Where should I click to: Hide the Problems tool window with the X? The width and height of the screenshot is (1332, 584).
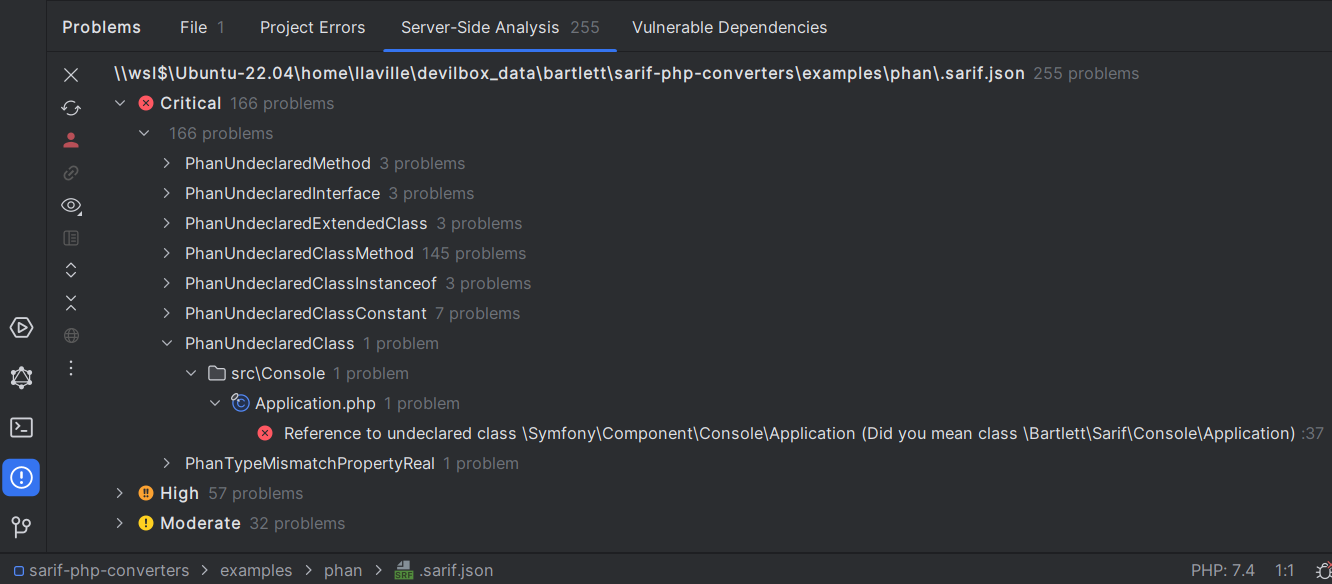71,75
